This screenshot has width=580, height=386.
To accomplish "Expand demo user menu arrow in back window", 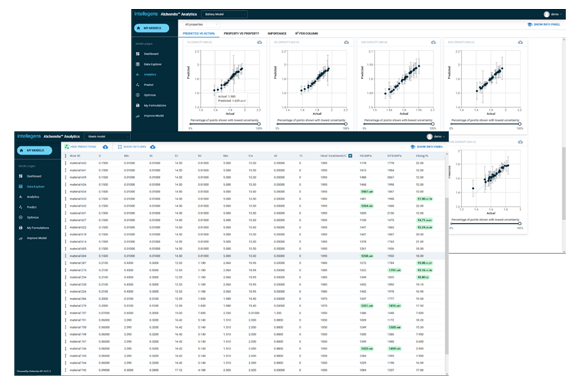I will (x=561, y=14).
